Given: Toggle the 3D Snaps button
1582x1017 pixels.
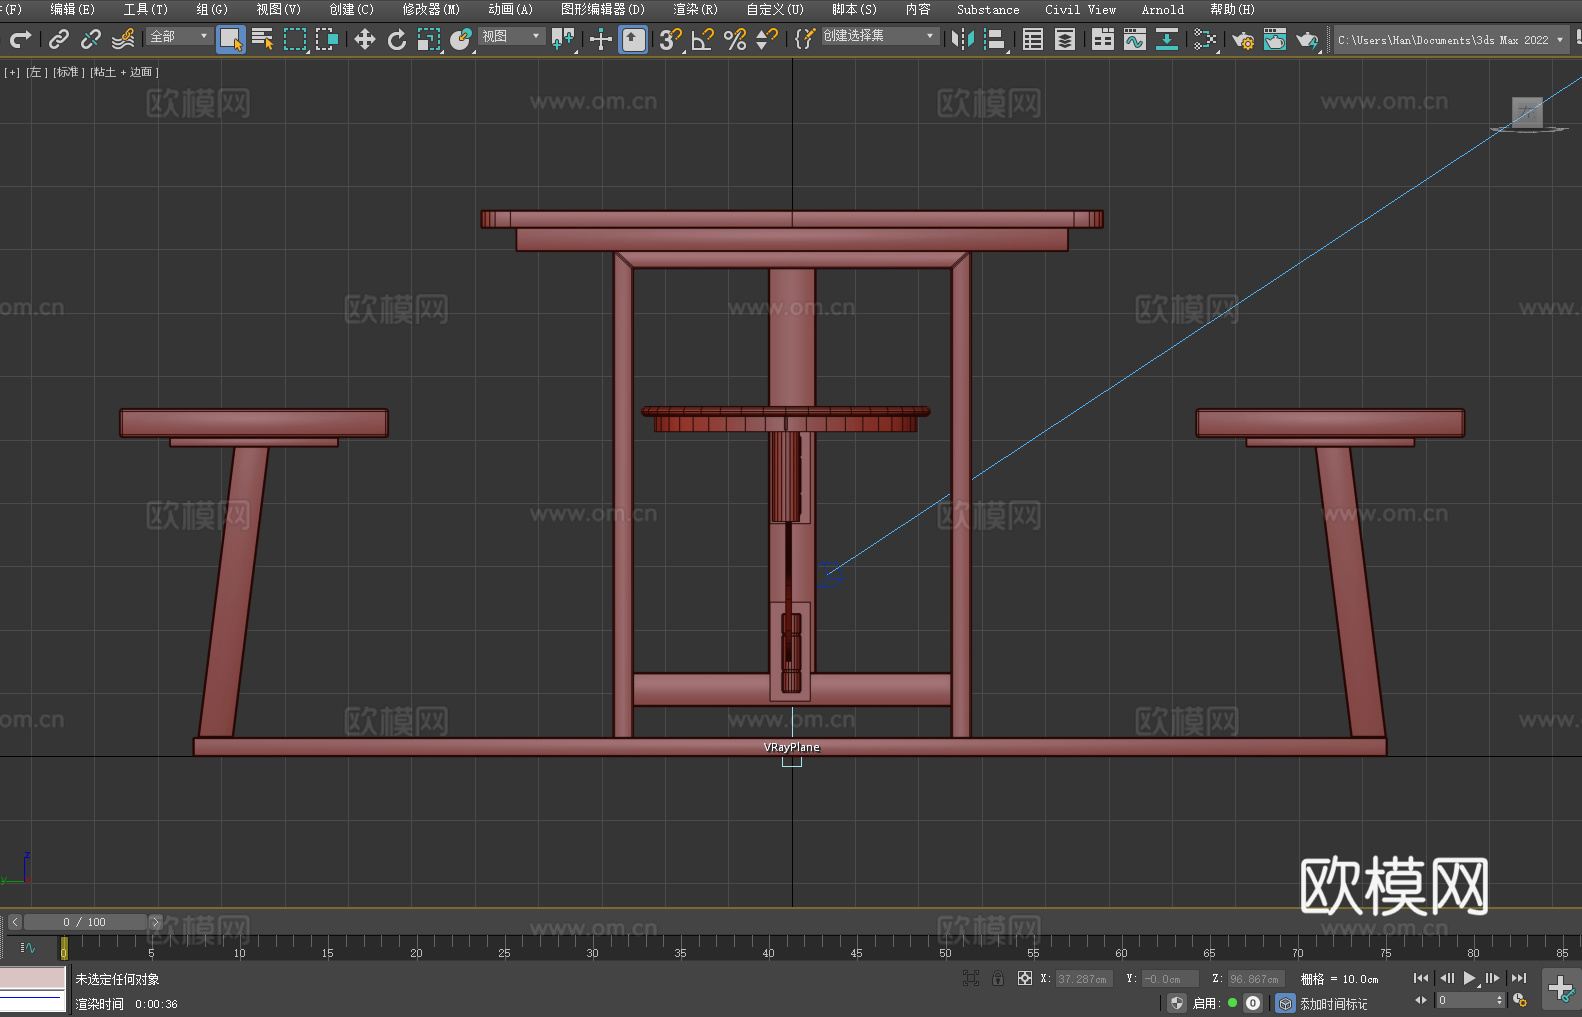Looking at the screenshot, I should (x=669, y=39).
